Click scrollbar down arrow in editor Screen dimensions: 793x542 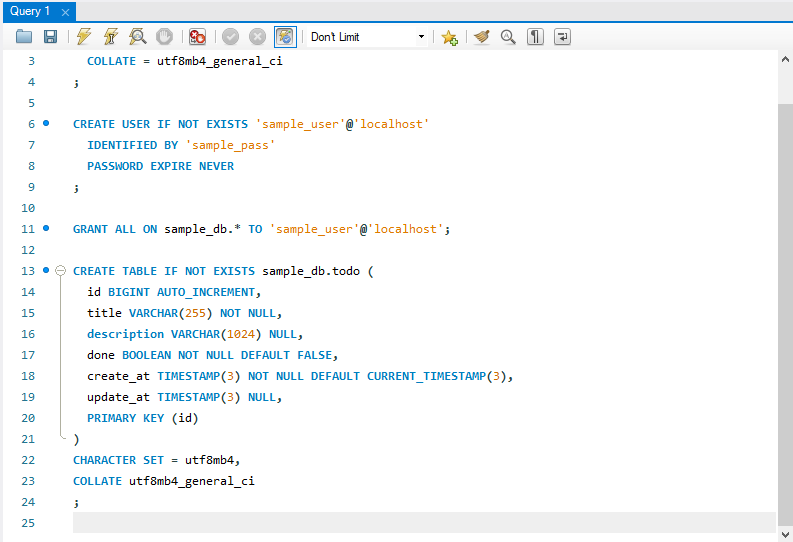(785, 534)
